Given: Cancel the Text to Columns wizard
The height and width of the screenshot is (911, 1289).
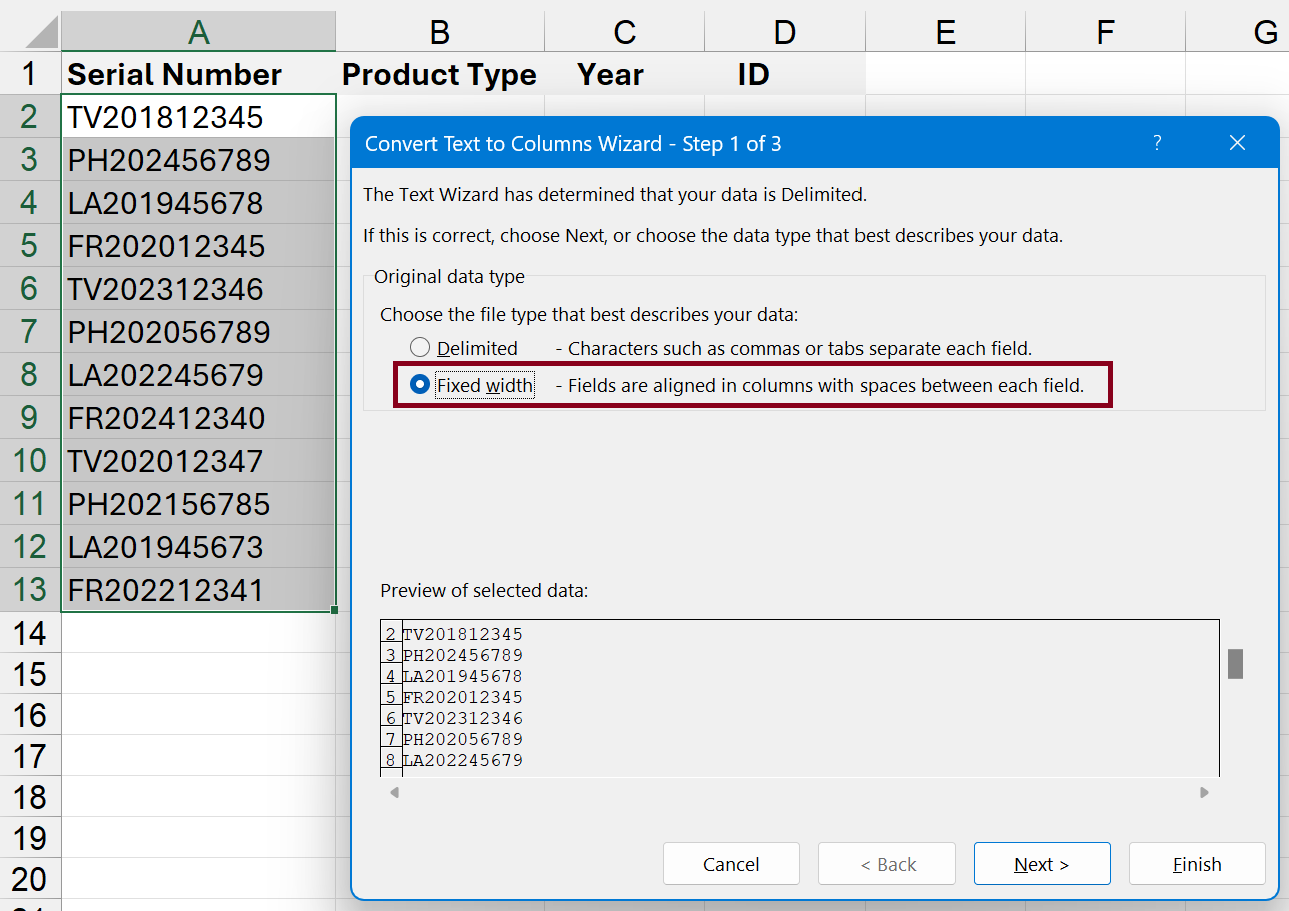Looking at the screenshot, I should [731, 863].
